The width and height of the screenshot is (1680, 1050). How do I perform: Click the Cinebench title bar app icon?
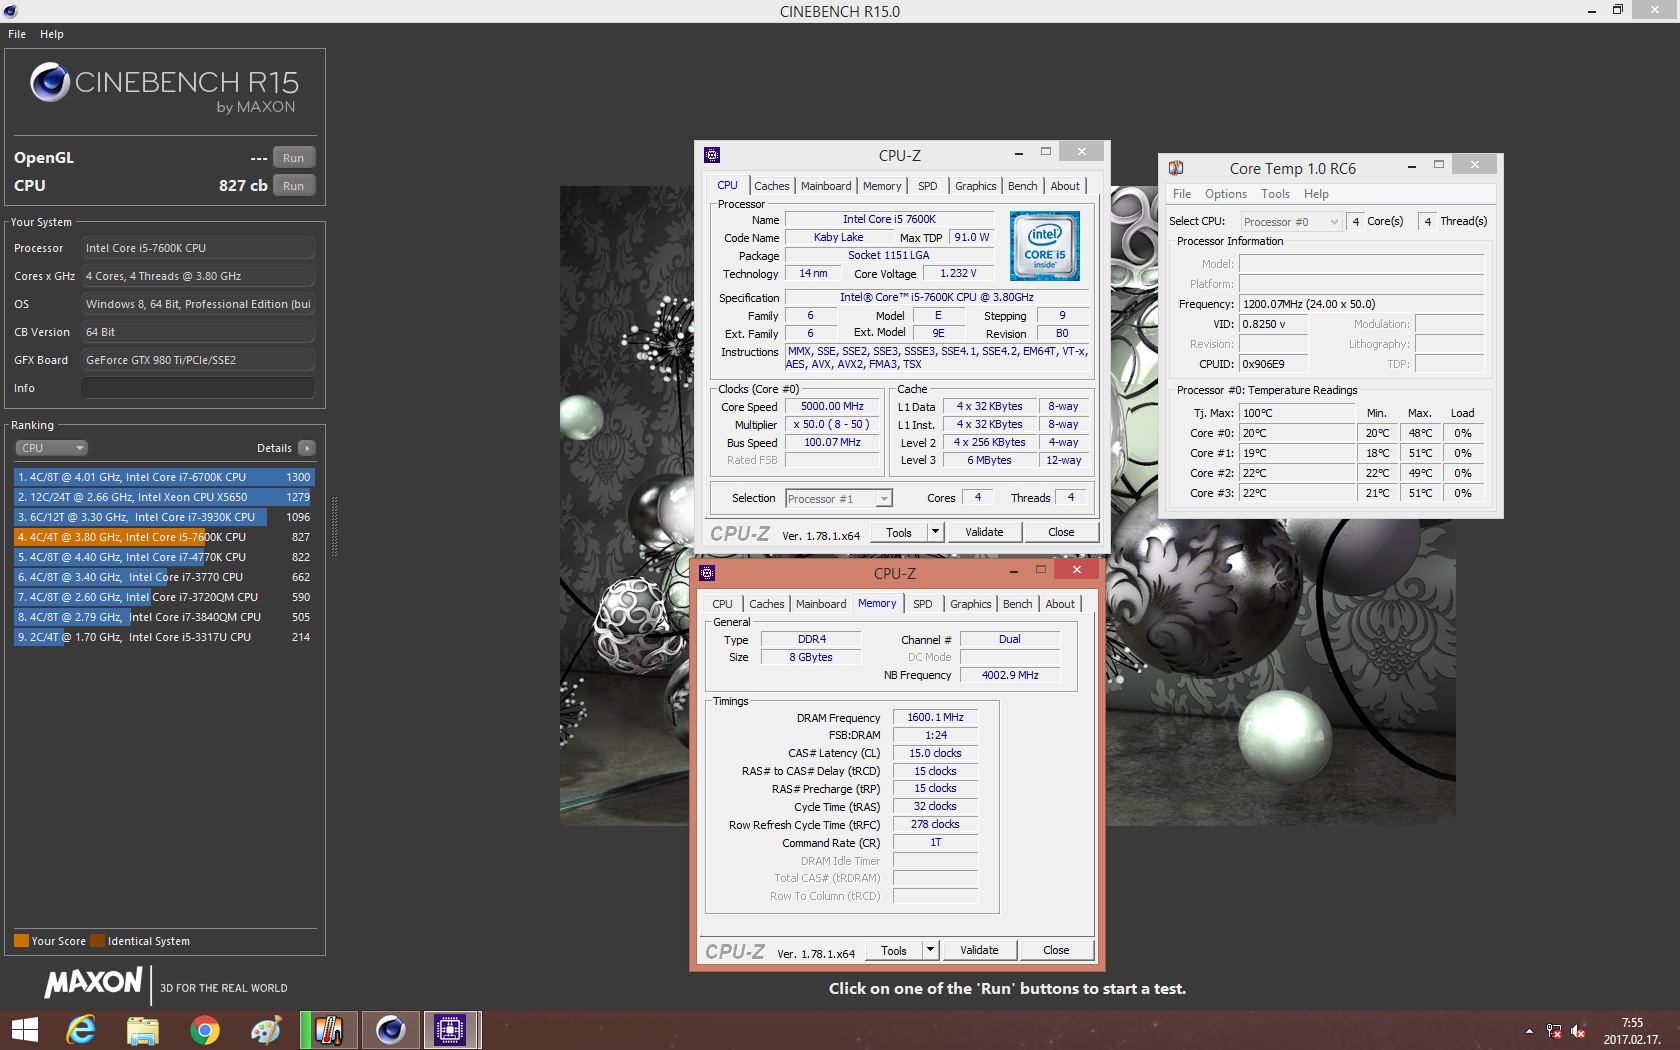coord(10,11)
